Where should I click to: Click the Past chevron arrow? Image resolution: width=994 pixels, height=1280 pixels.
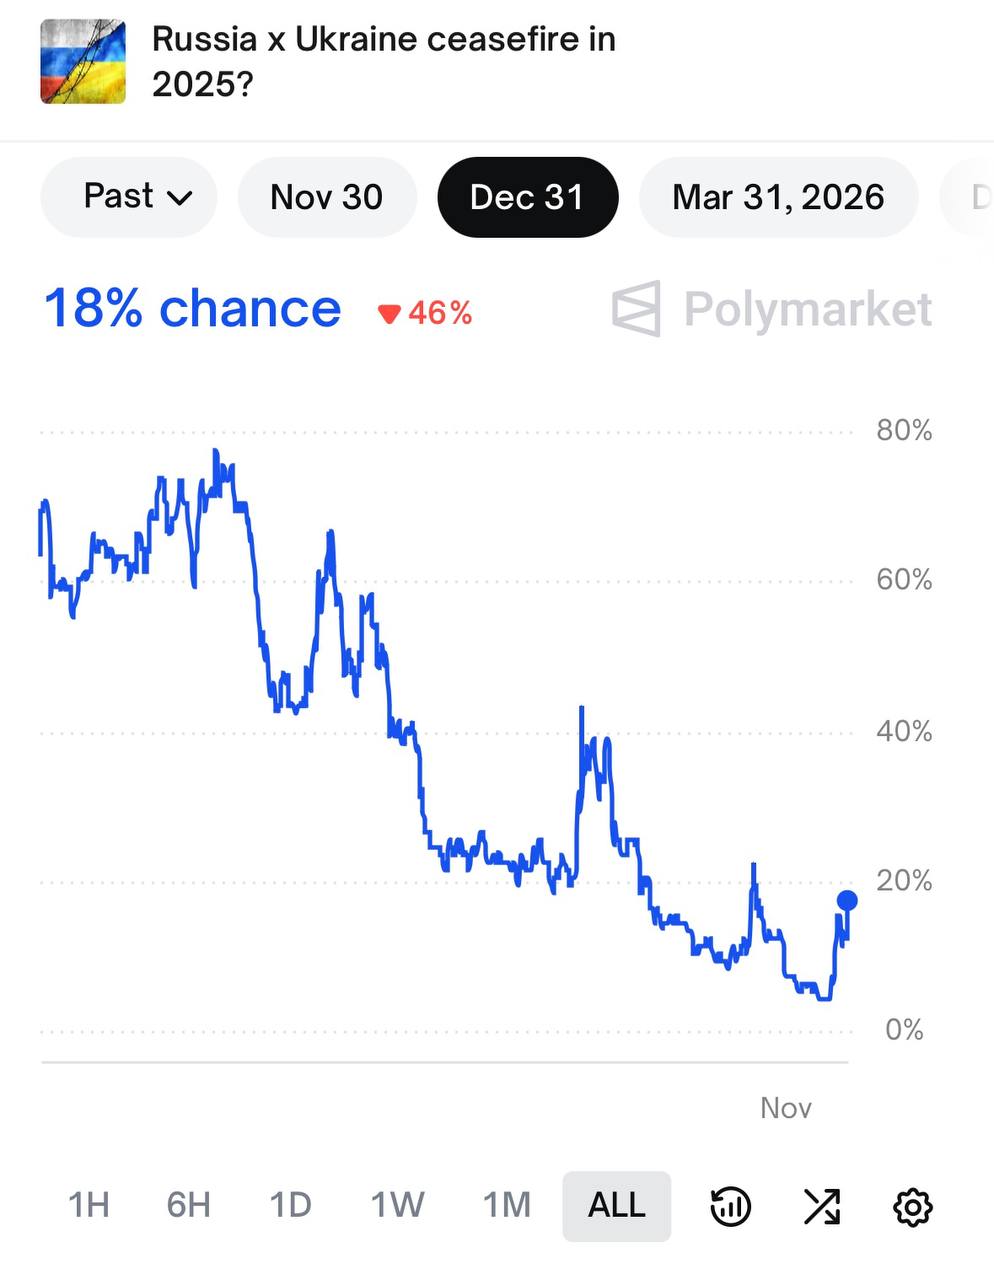177,199
